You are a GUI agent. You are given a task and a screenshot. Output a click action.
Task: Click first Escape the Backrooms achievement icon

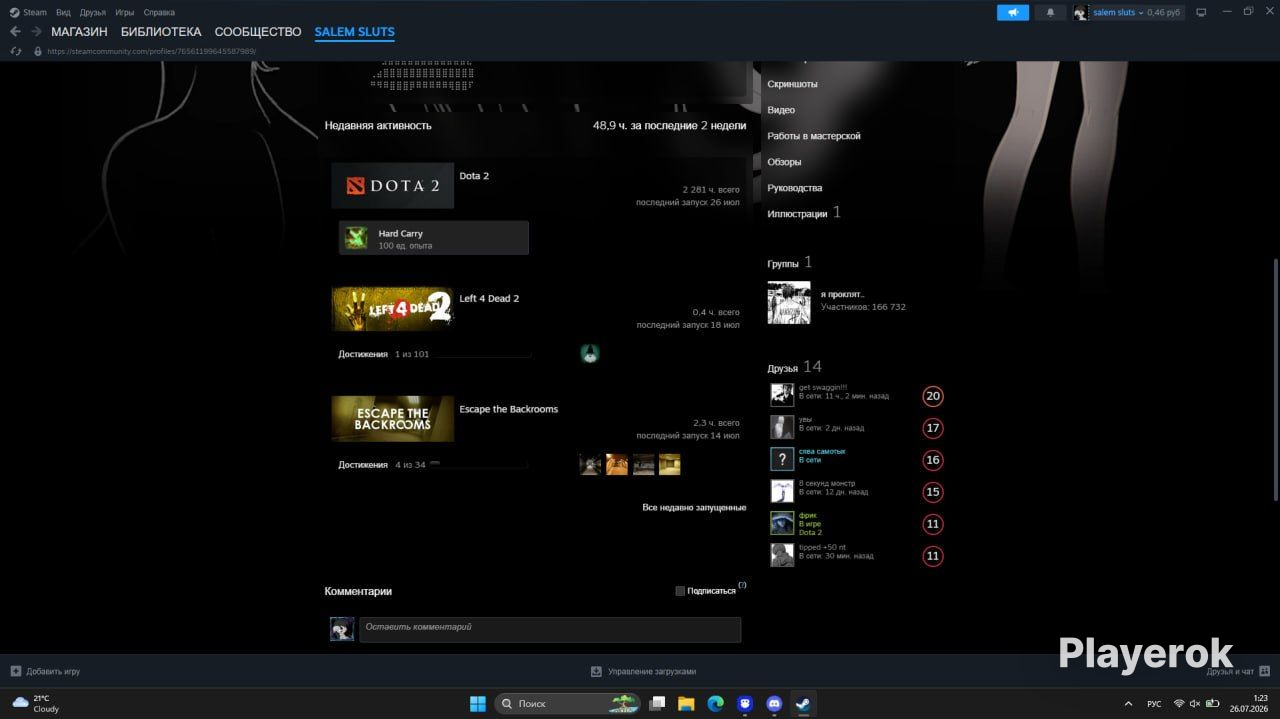[x=590, y=464]
